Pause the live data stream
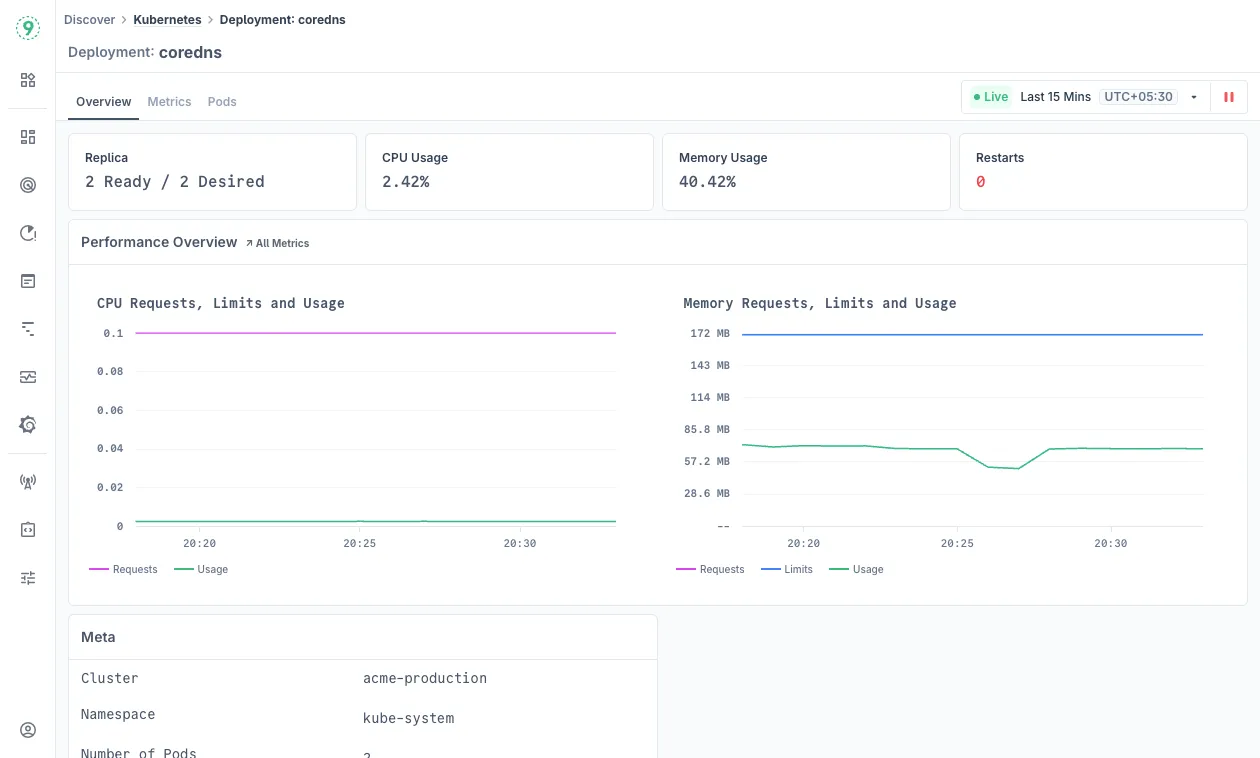 (x=1228, y=96)
